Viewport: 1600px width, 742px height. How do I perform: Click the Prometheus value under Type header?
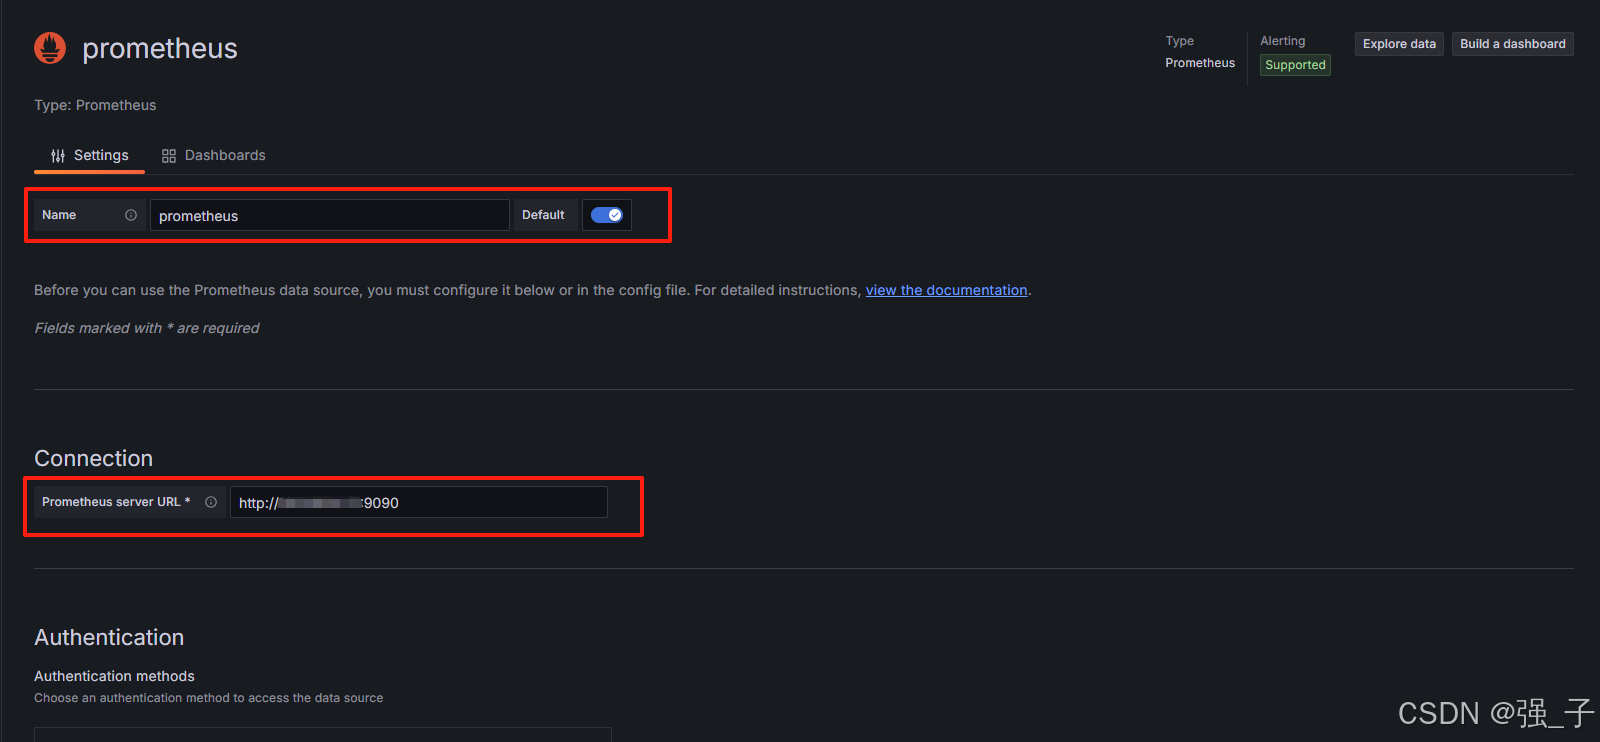coord(1200,63)
